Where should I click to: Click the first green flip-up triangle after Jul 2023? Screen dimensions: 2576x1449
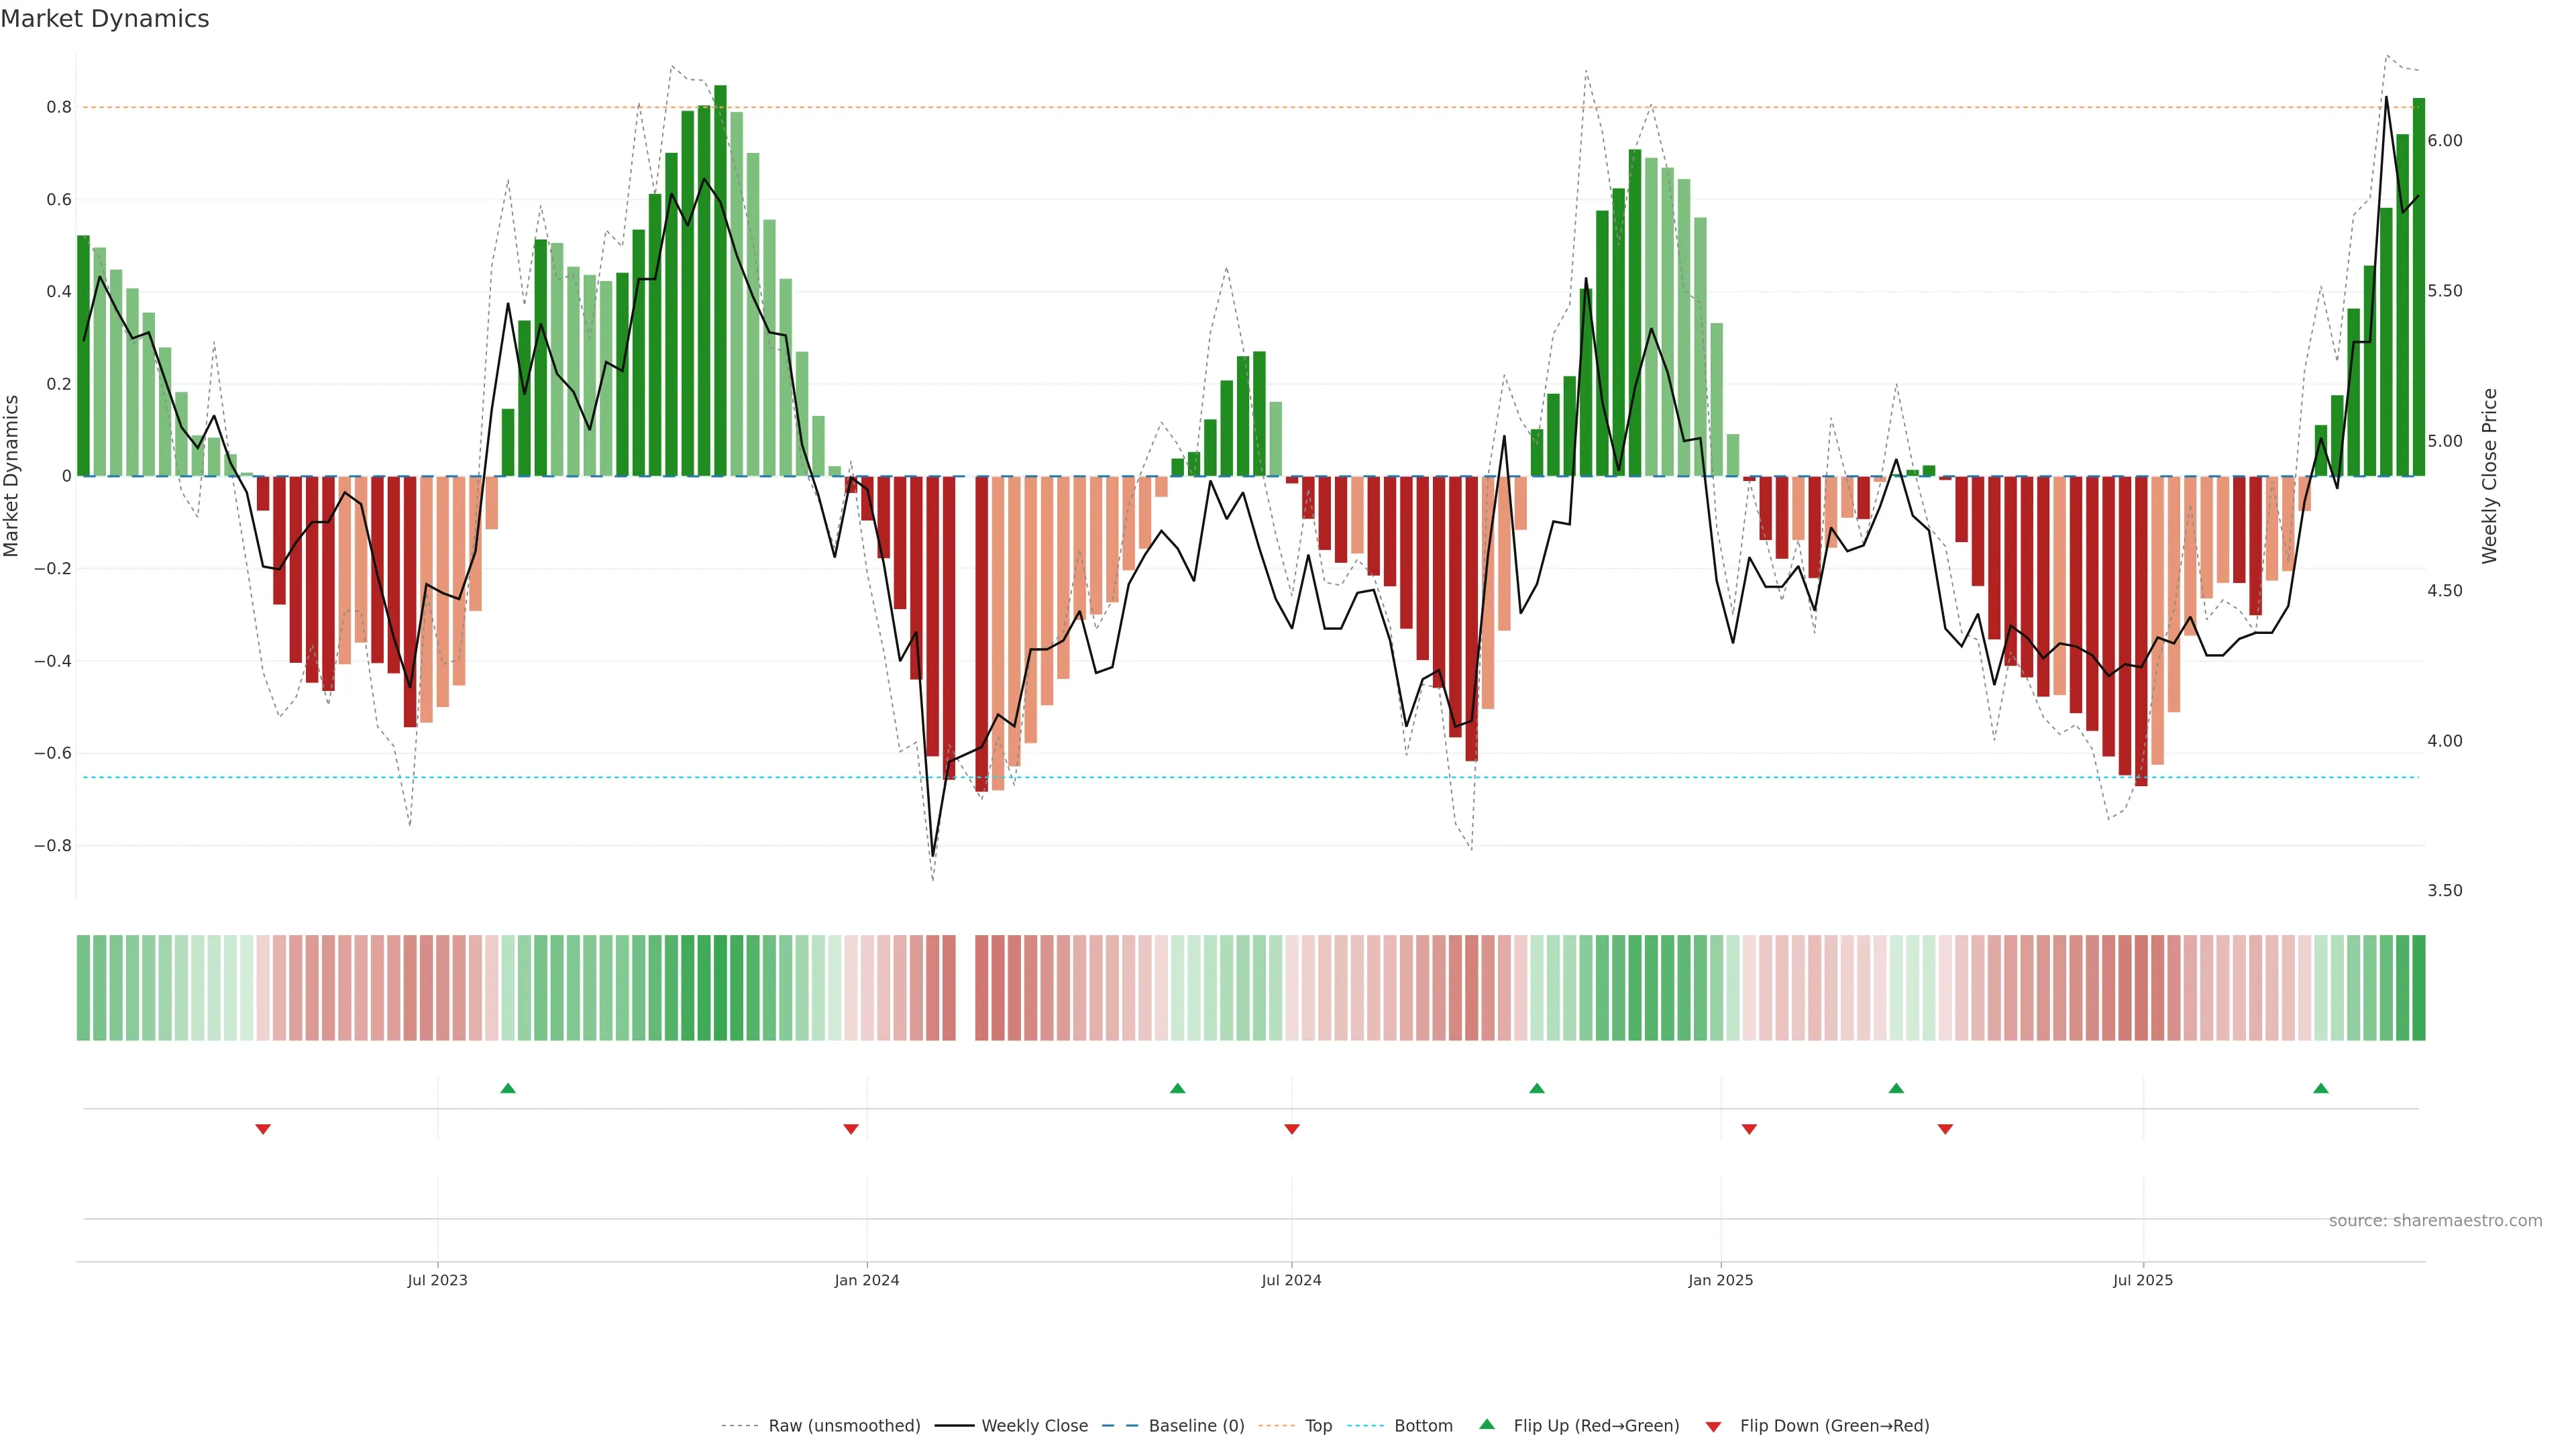pos(508,1088)
